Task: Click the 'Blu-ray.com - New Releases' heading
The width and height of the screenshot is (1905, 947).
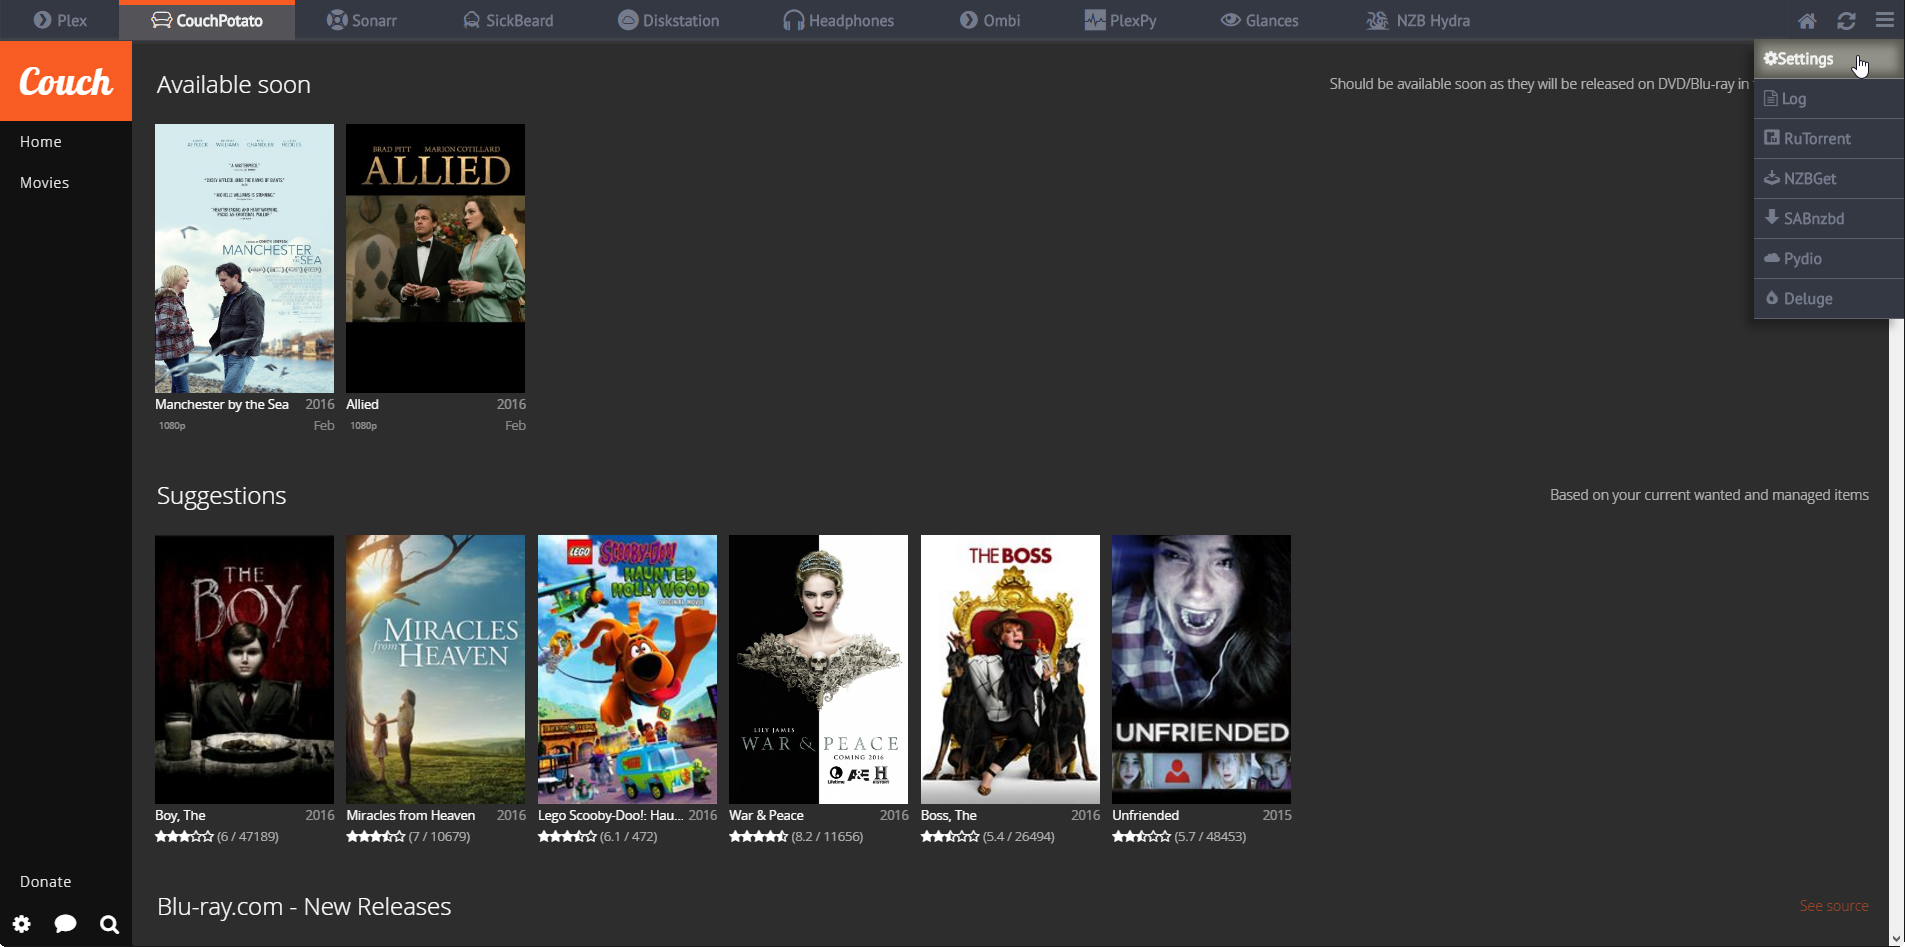Action: (304, 907)
